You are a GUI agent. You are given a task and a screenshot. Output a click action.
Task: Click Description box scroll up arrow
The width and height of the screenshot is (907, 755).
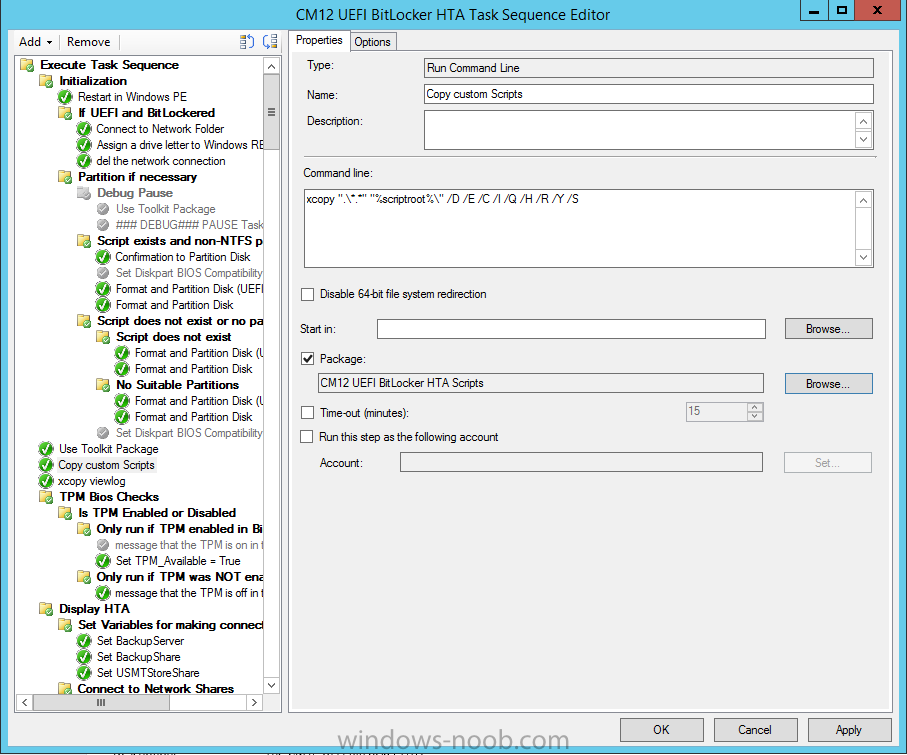click(863, 121)
